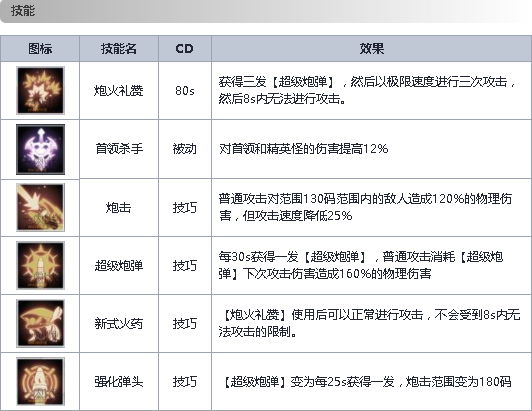
Task: Select the 技能 section header
Action: coord(23,11)
